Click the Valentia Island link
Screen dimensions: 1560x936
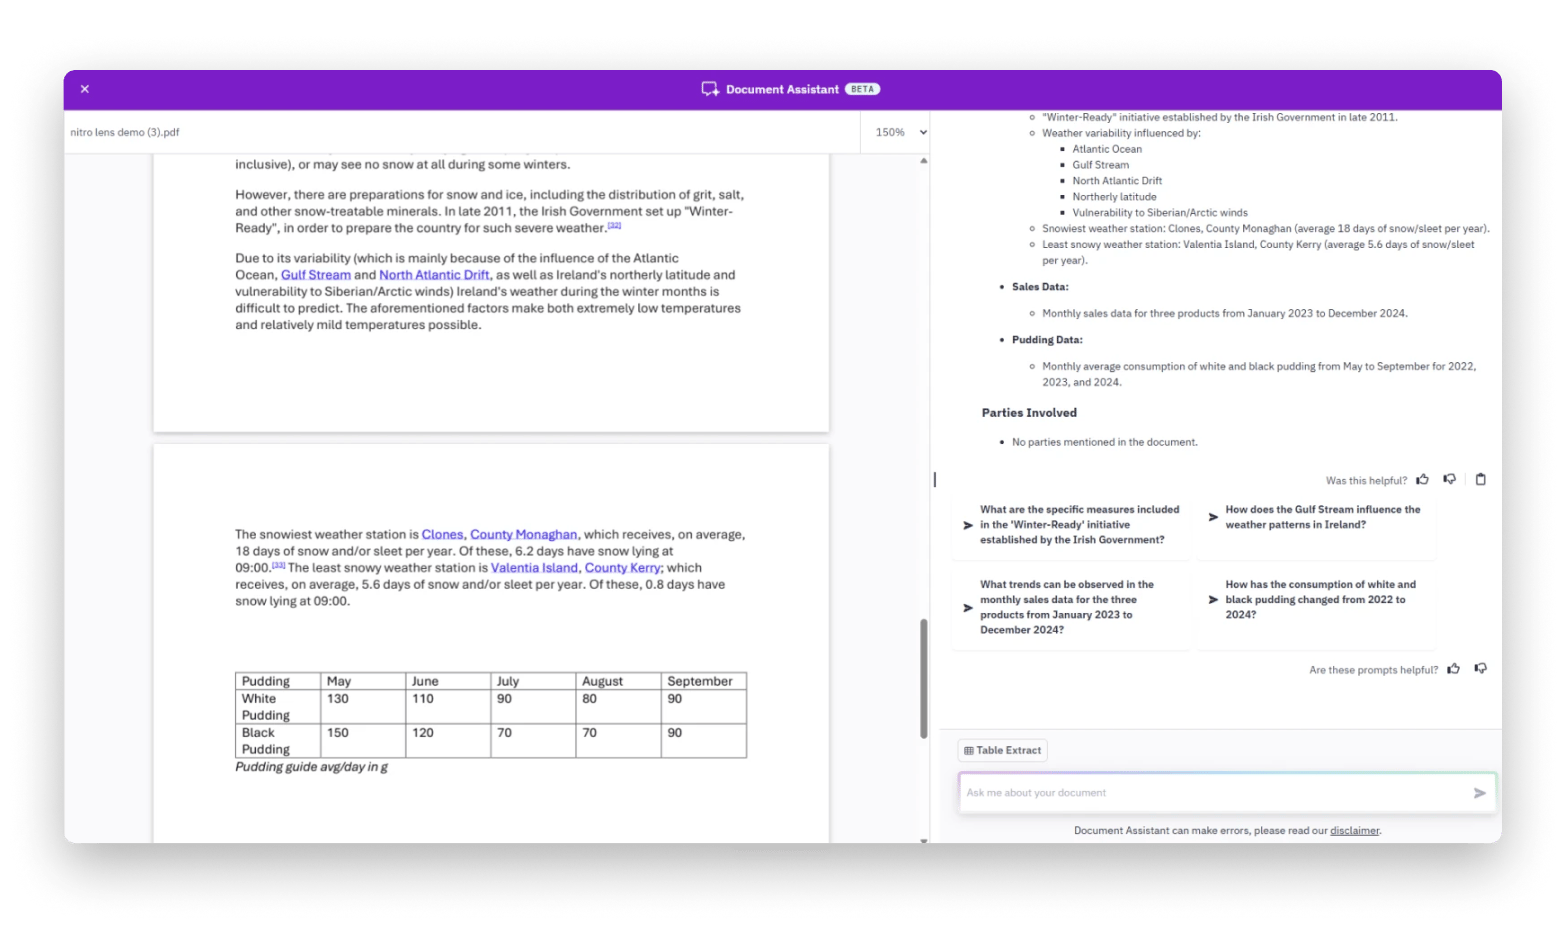point(534,568)
